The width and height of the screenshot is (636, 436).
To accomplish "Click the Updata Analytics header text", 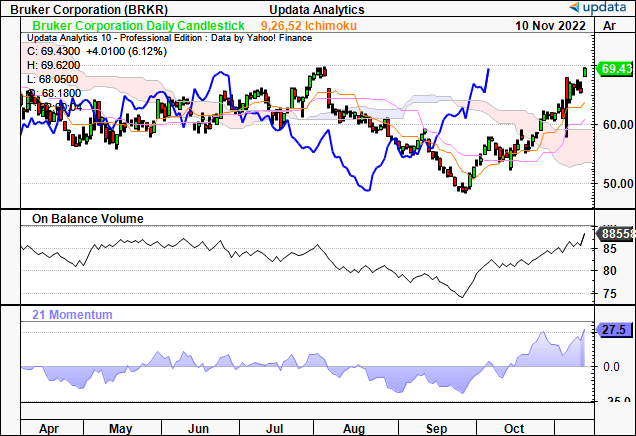I will coord(317,9).
